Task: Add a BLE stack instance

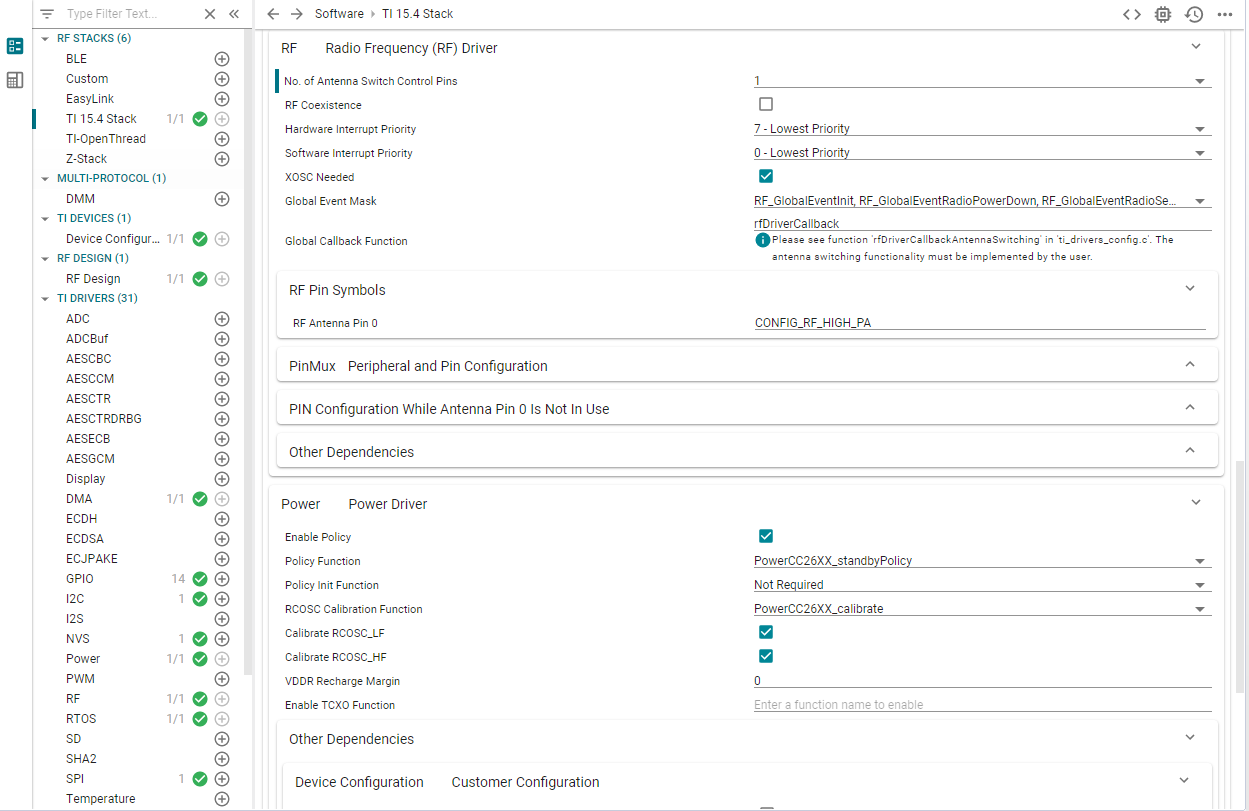Action: 222,59
